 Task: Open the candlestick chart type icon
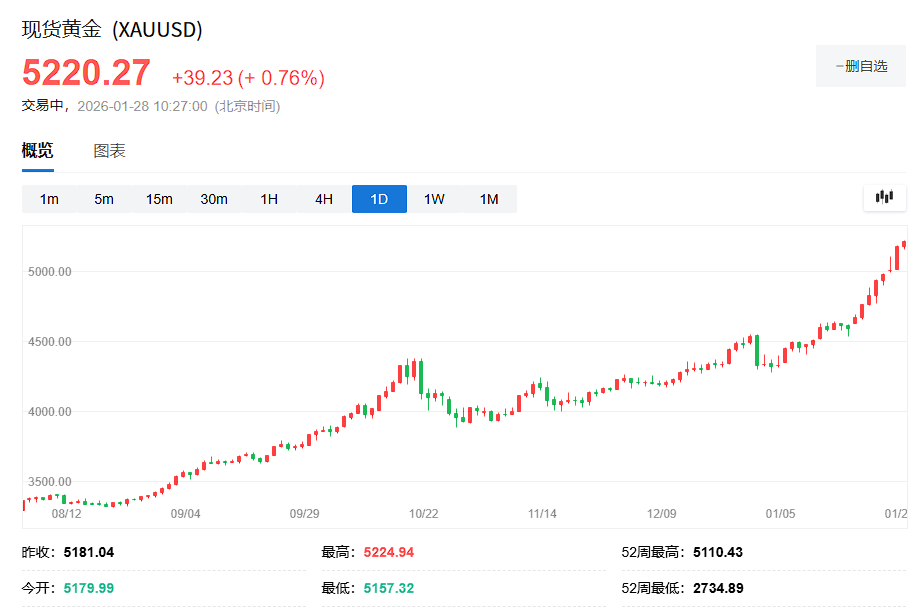coord(884,197)
